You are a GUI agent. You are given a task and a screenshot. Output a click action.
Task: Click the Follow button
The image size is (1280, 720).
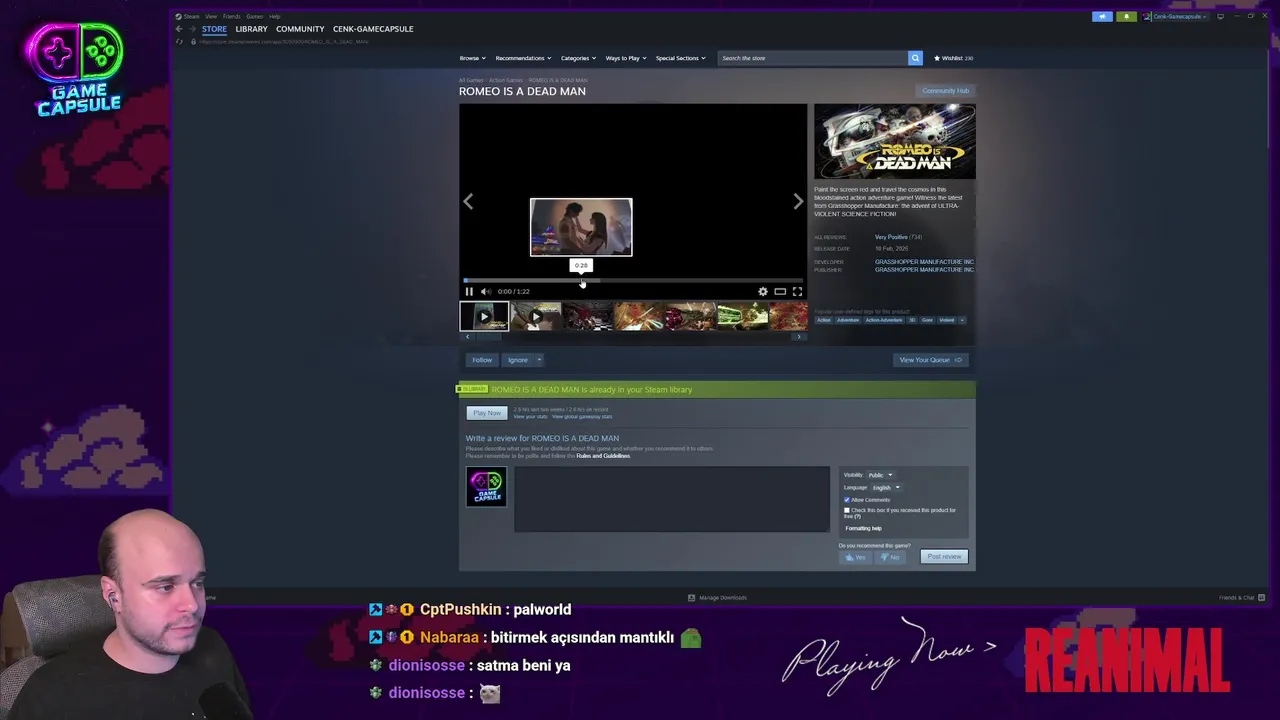coord(482,360)
